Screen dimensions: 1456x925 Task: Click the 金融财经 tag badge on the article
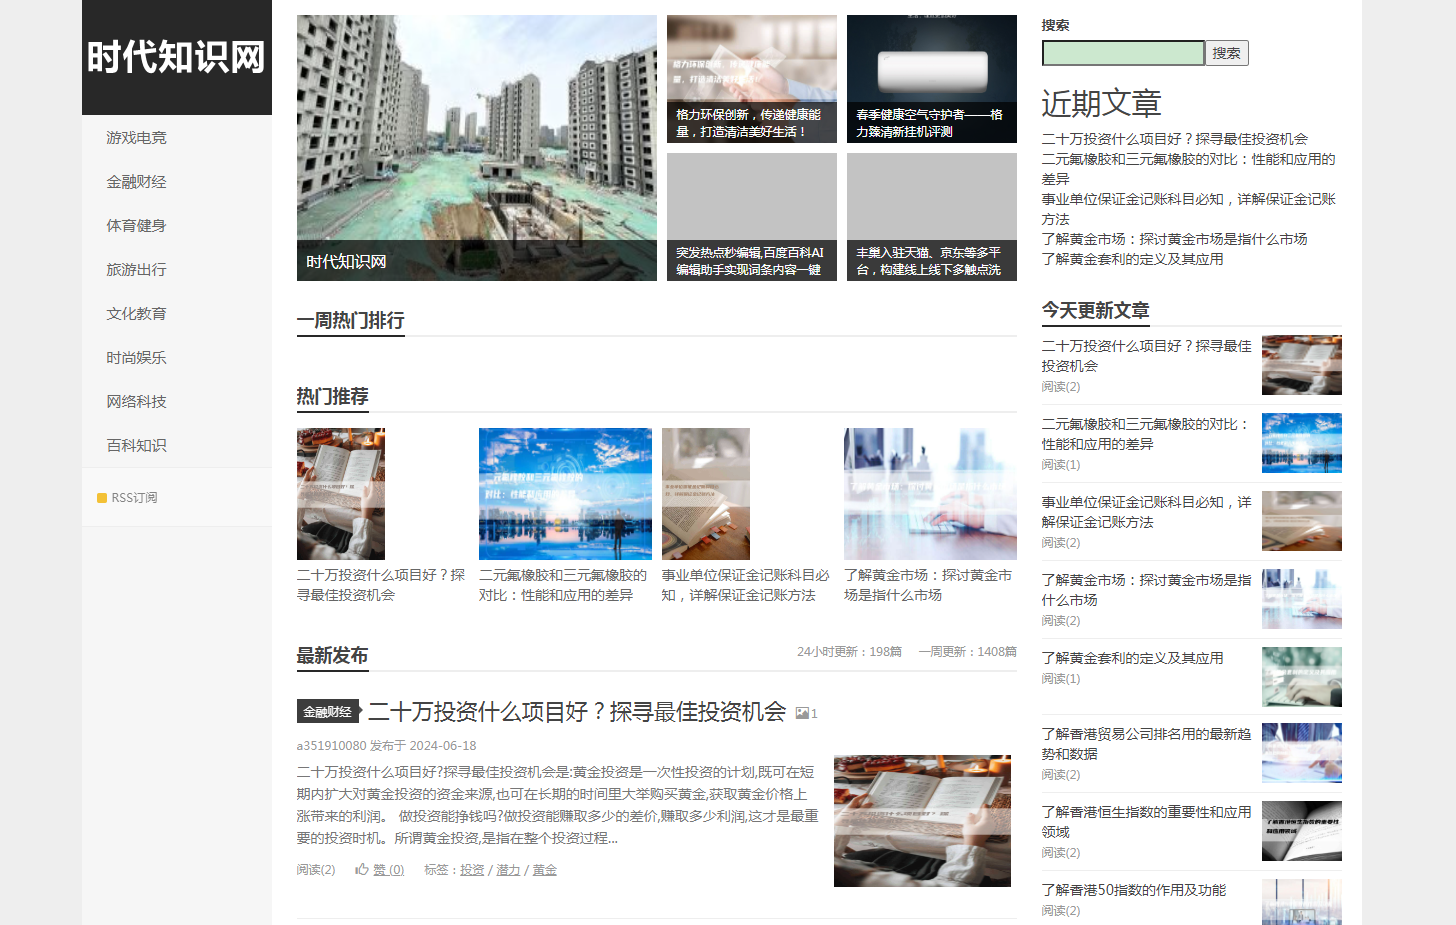tap(328, 712)
